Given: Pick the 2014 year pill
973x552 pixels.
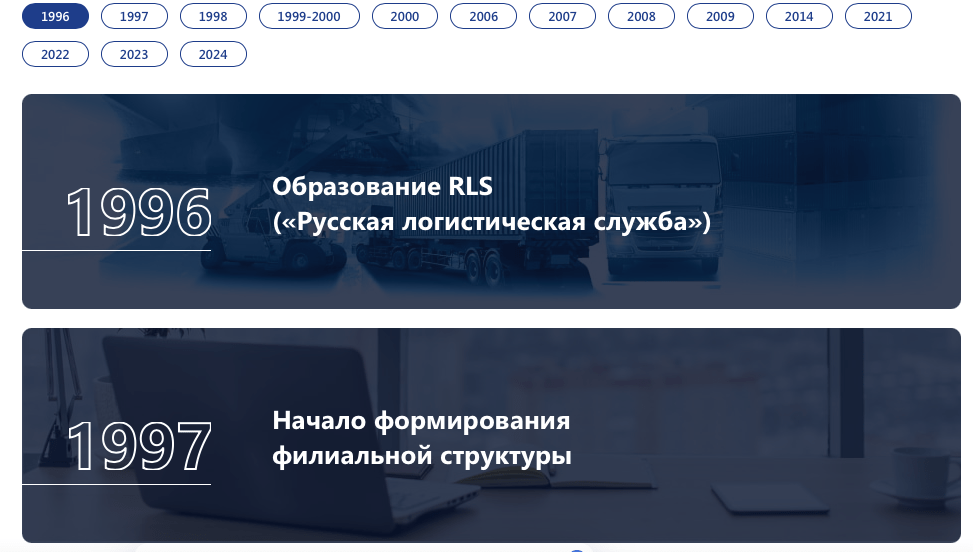Looking at the screenshot, I should pos(799,16).
